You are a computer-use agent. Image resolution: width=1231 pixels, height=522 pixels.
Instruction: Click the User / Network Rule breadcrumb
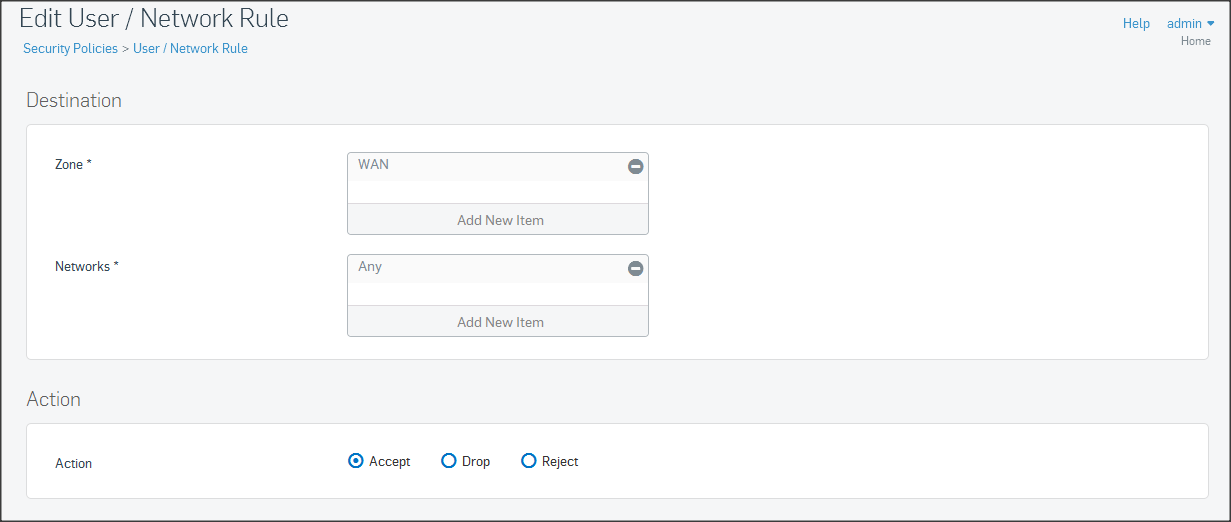tap(190, 48)
